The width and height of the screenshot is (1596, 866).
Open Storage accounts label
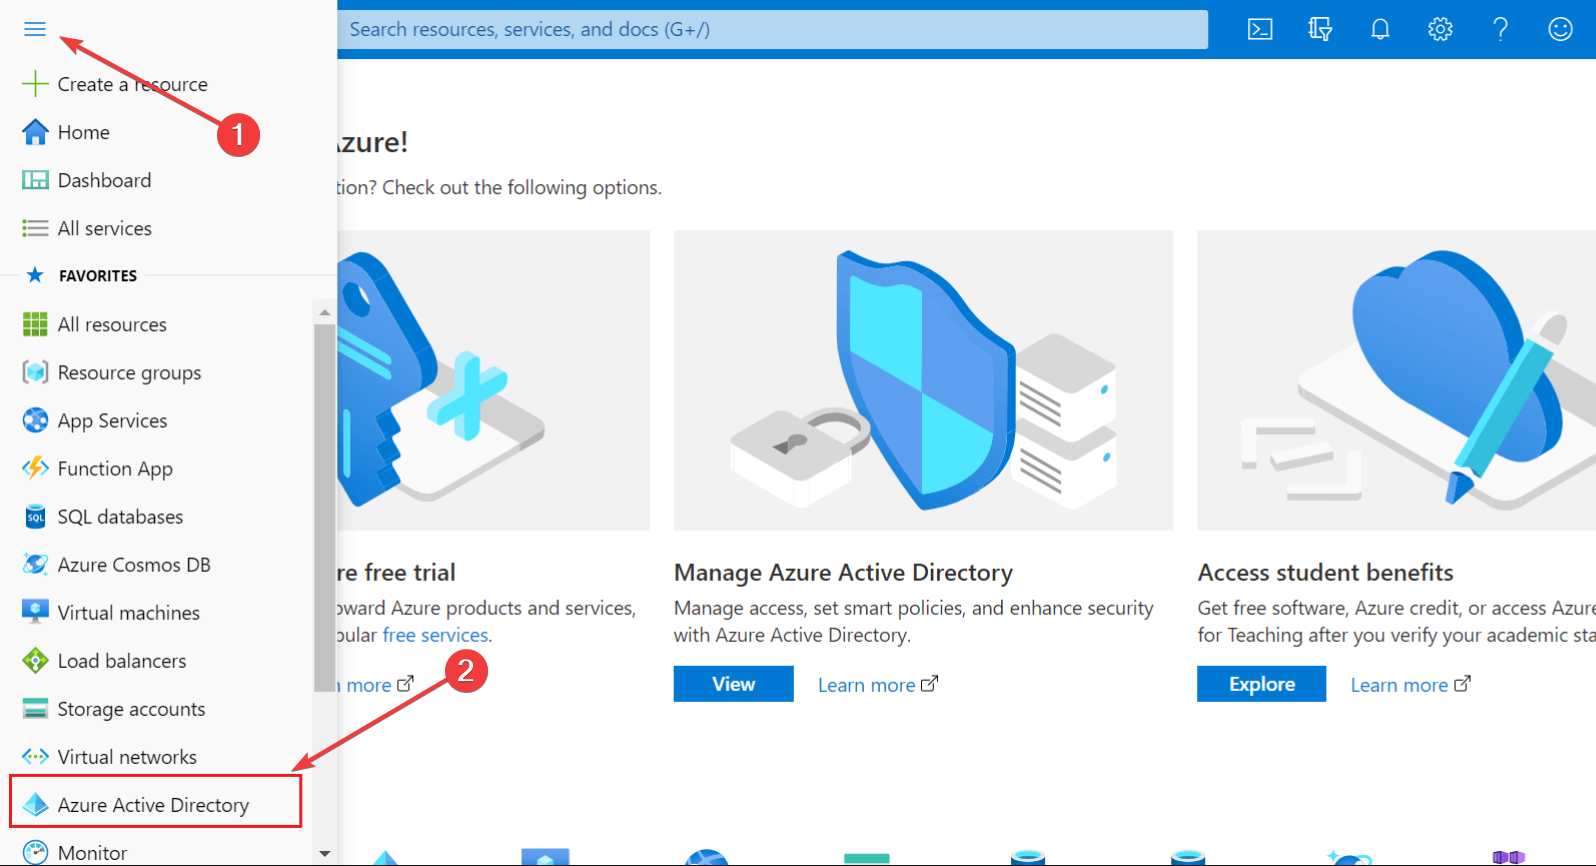pyautogui.click(x=131, y=709)
